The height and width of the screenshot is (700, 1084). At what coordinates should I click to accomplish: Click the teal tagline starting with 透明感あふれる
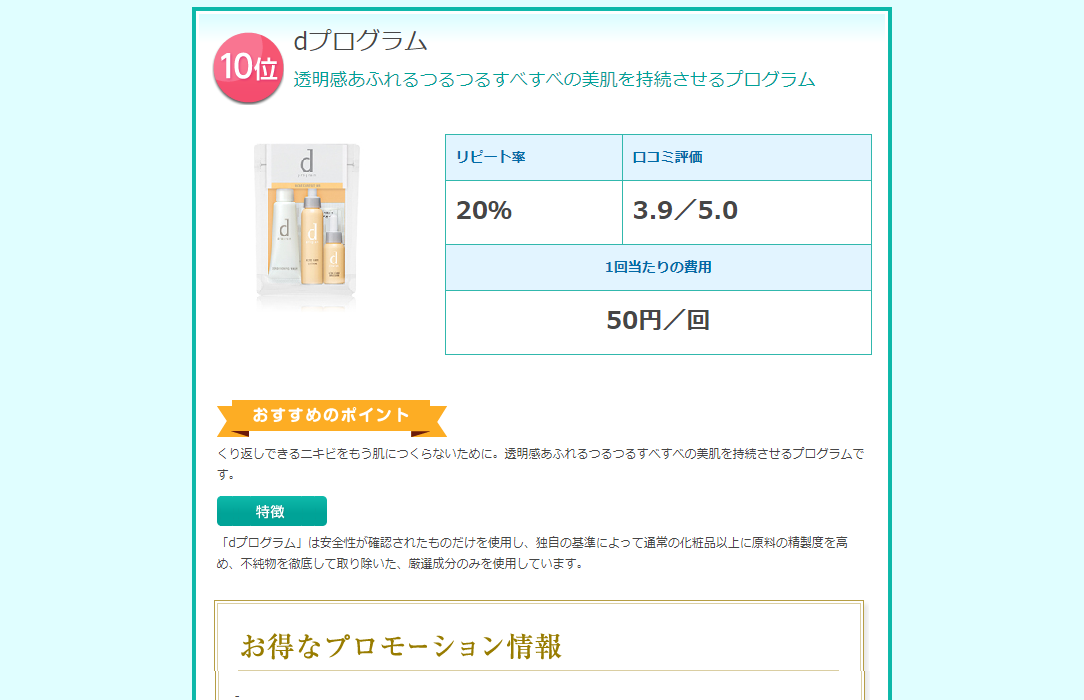click(x=554, y=79)
